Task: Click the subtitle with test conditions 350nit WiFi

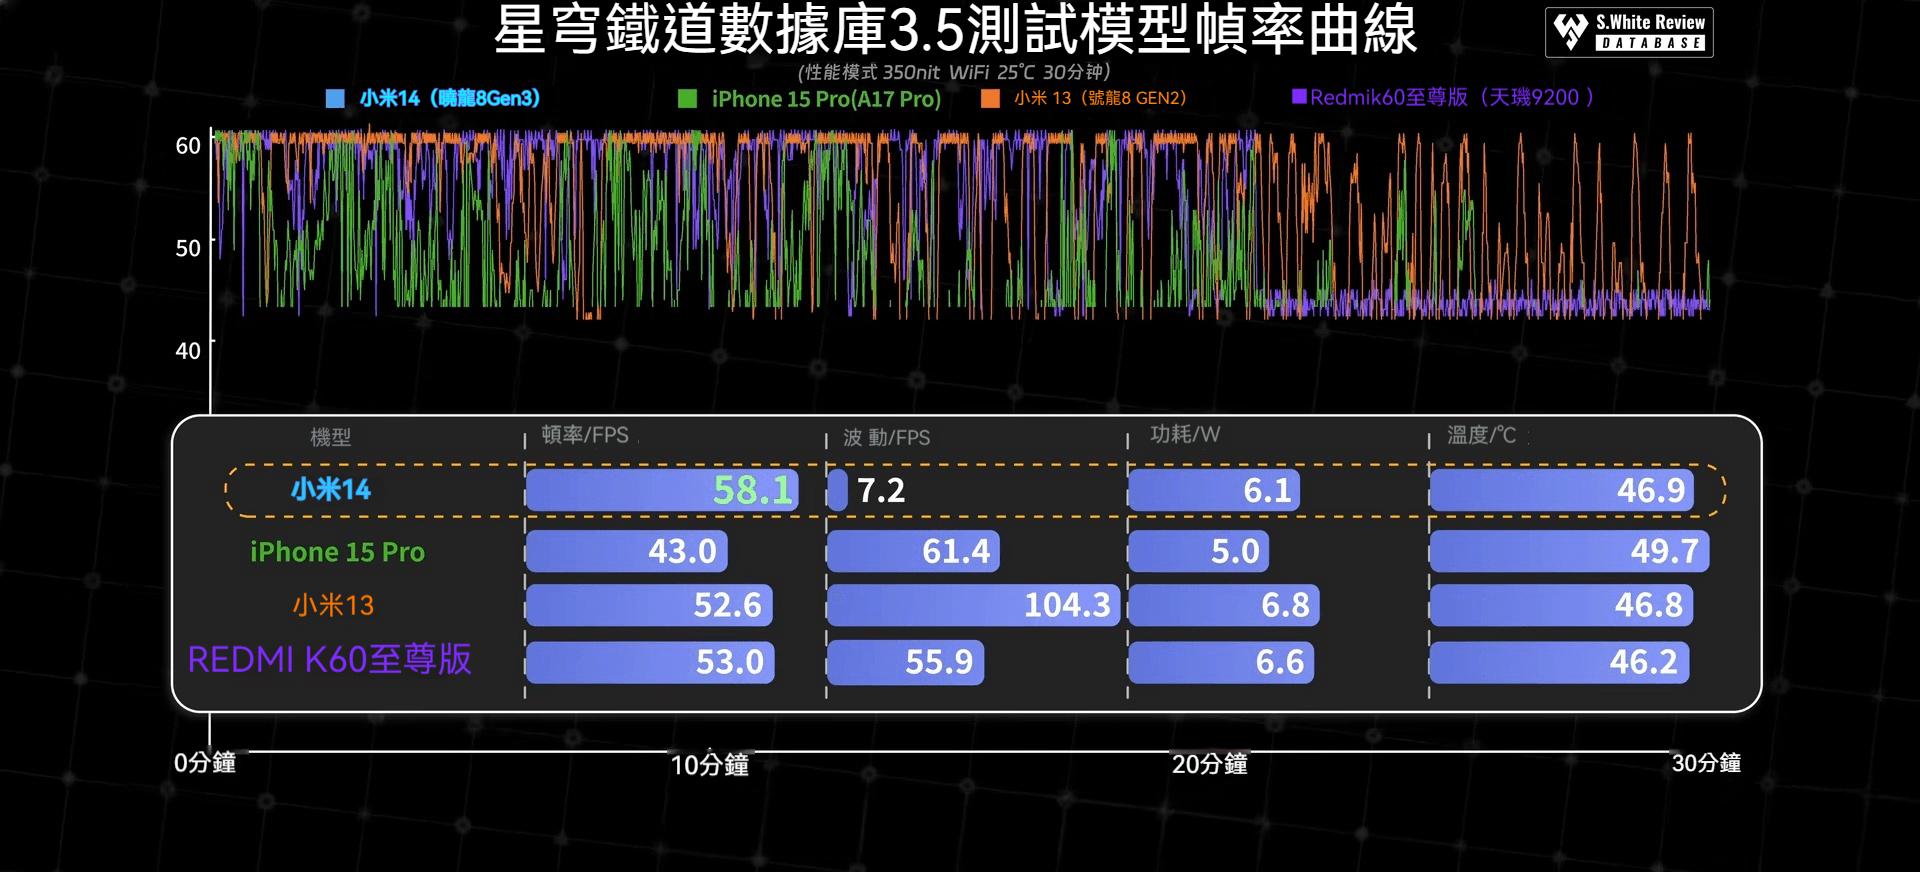Action: point(955,72)
